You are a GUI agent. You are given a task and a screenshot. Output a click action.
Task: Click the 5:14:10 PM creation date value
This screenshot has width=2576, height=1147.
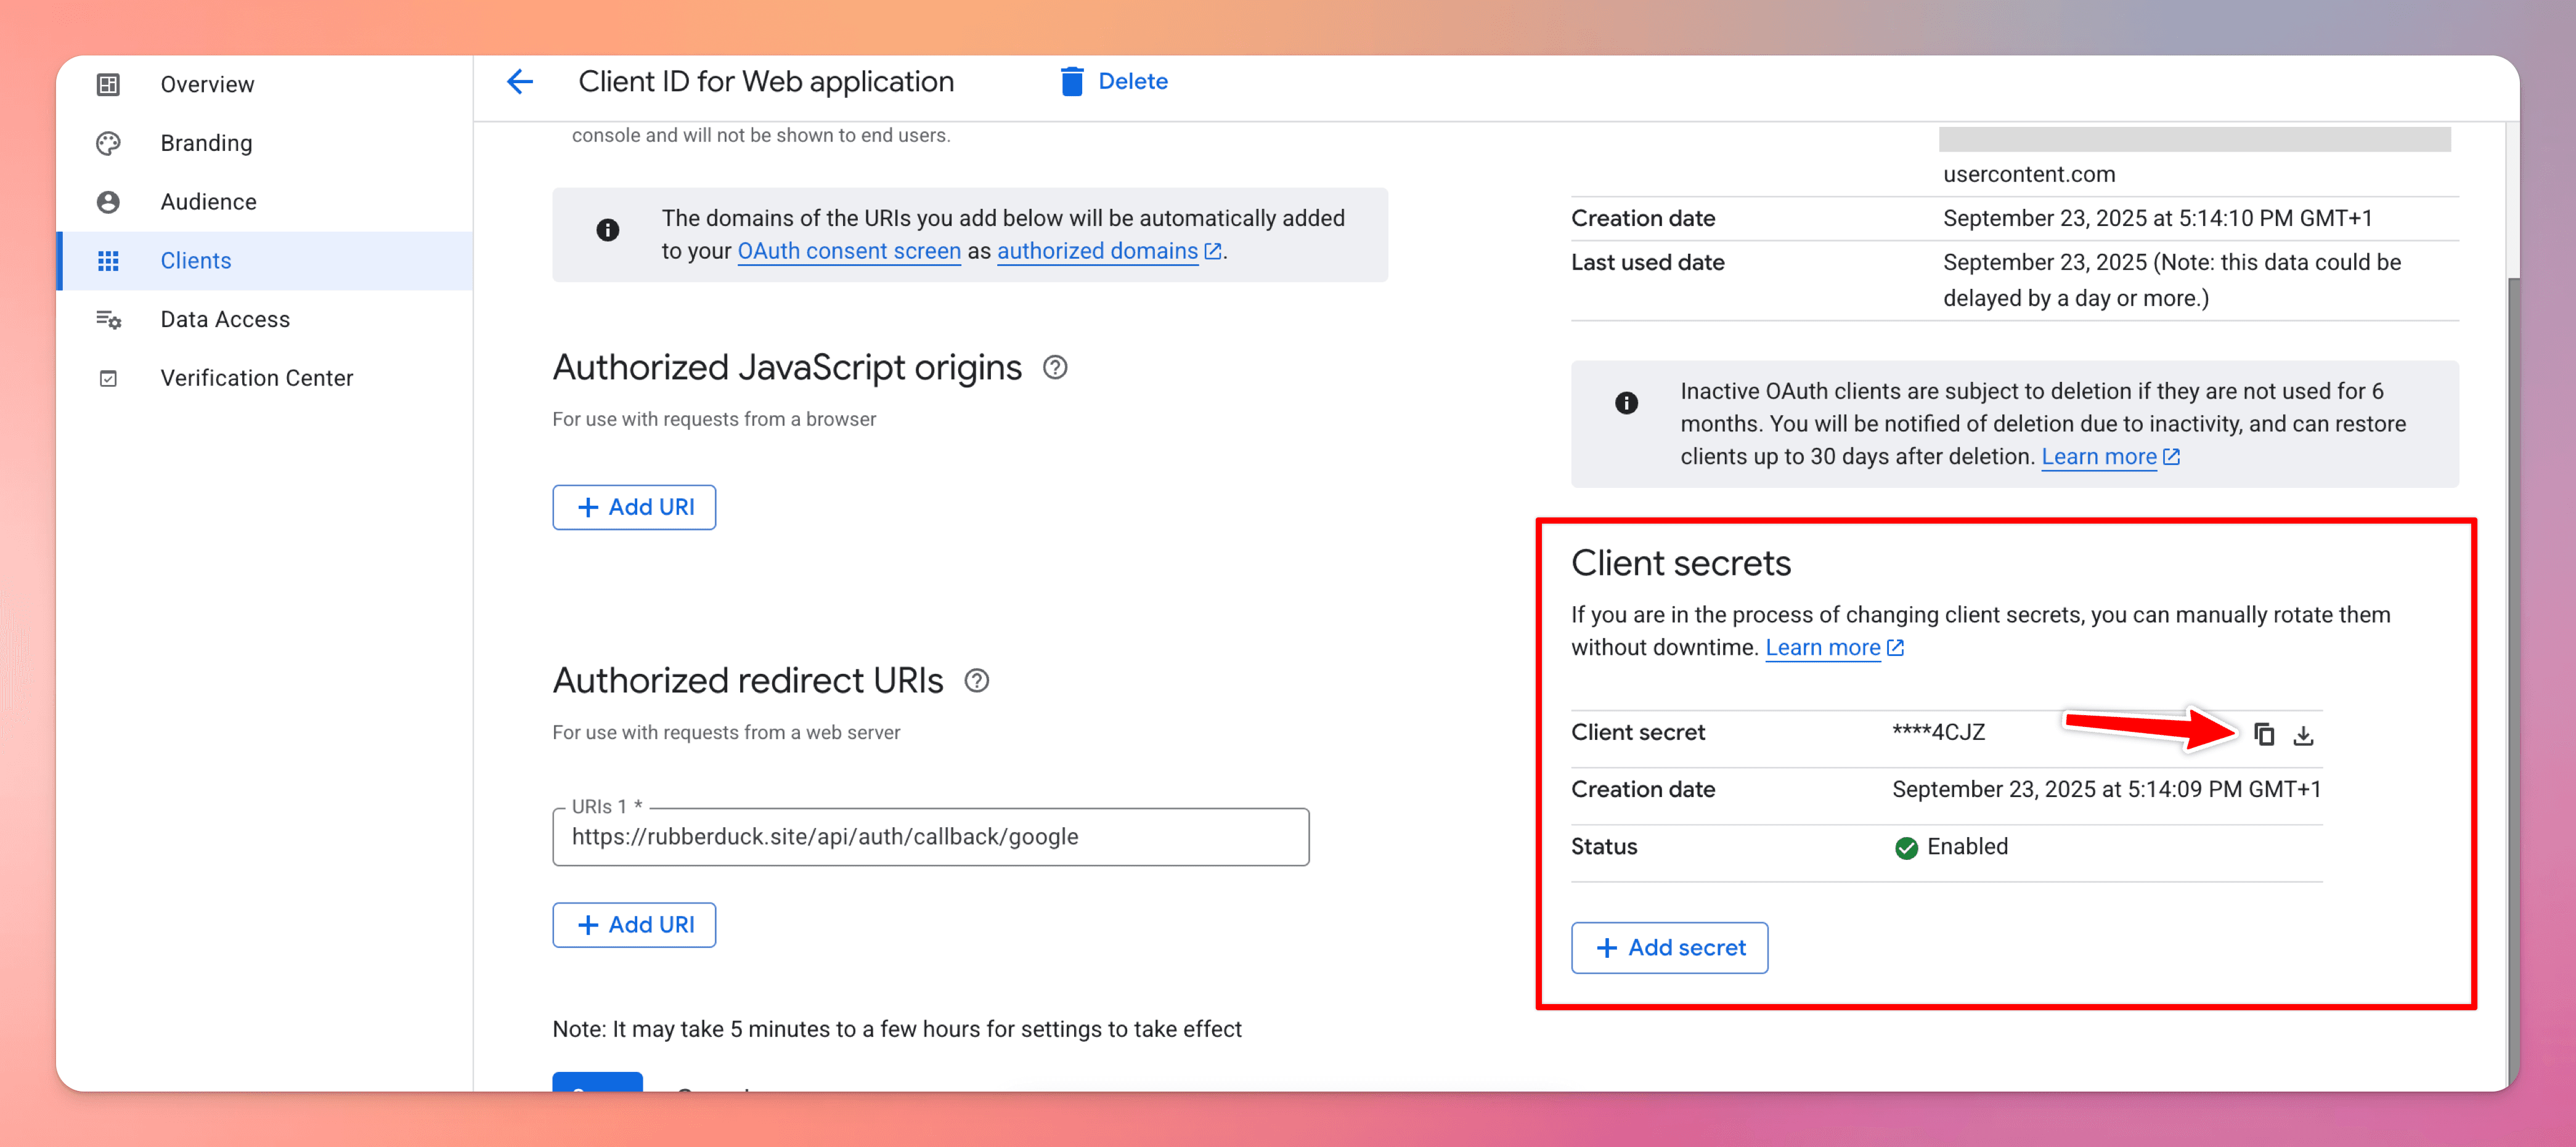(x=2157, y=219)
